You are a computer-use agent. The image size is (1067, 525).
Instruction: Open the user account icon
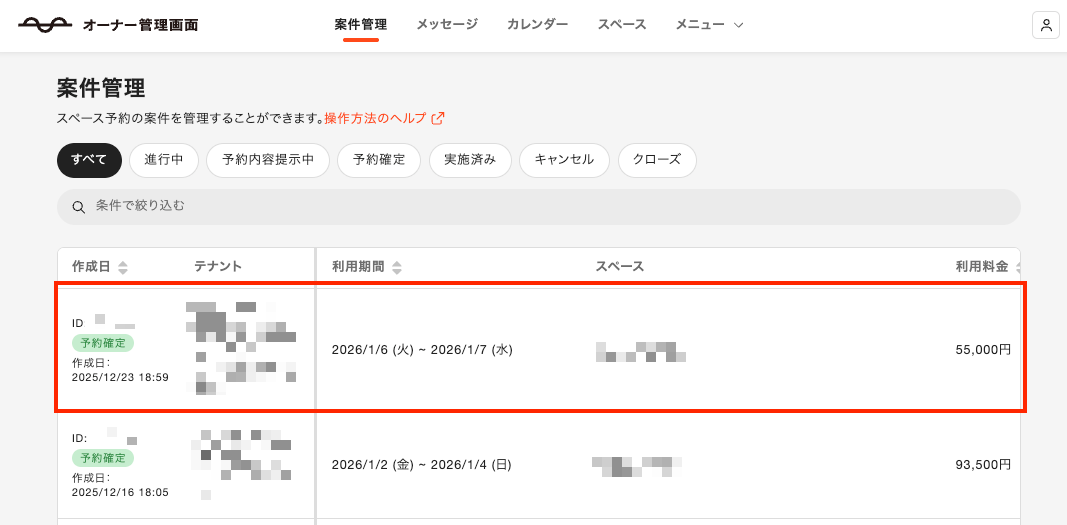(x=1045, y=25)
